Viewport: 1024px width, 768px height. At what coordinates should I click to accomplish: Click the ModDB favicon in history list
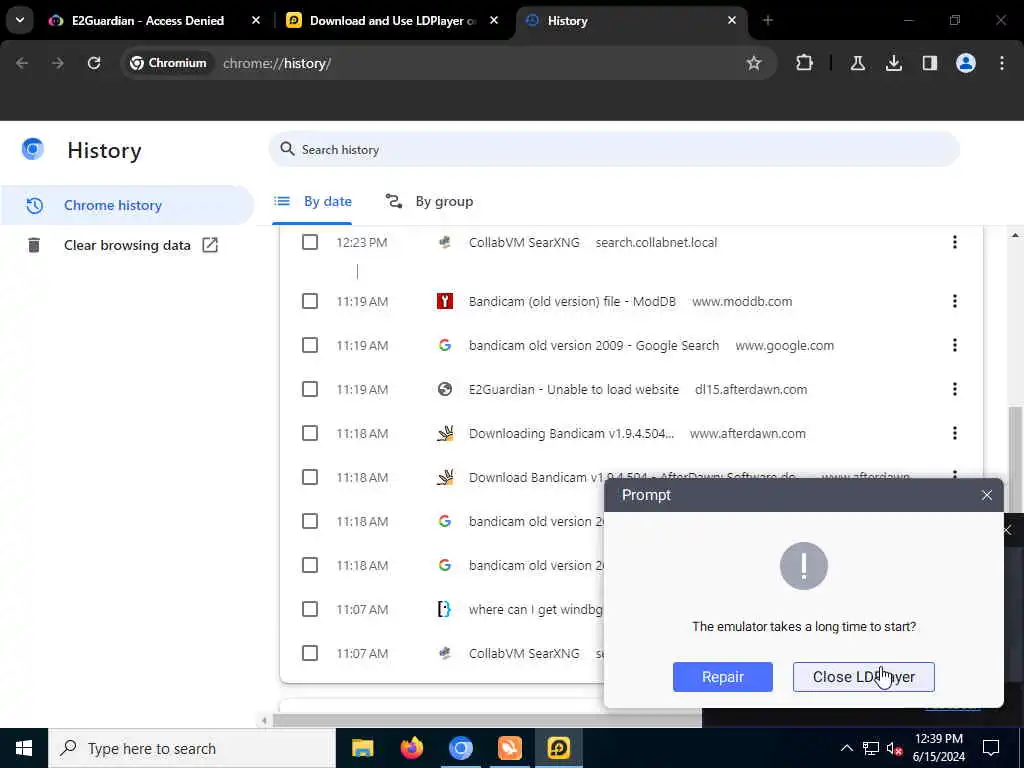pos(445,301)
